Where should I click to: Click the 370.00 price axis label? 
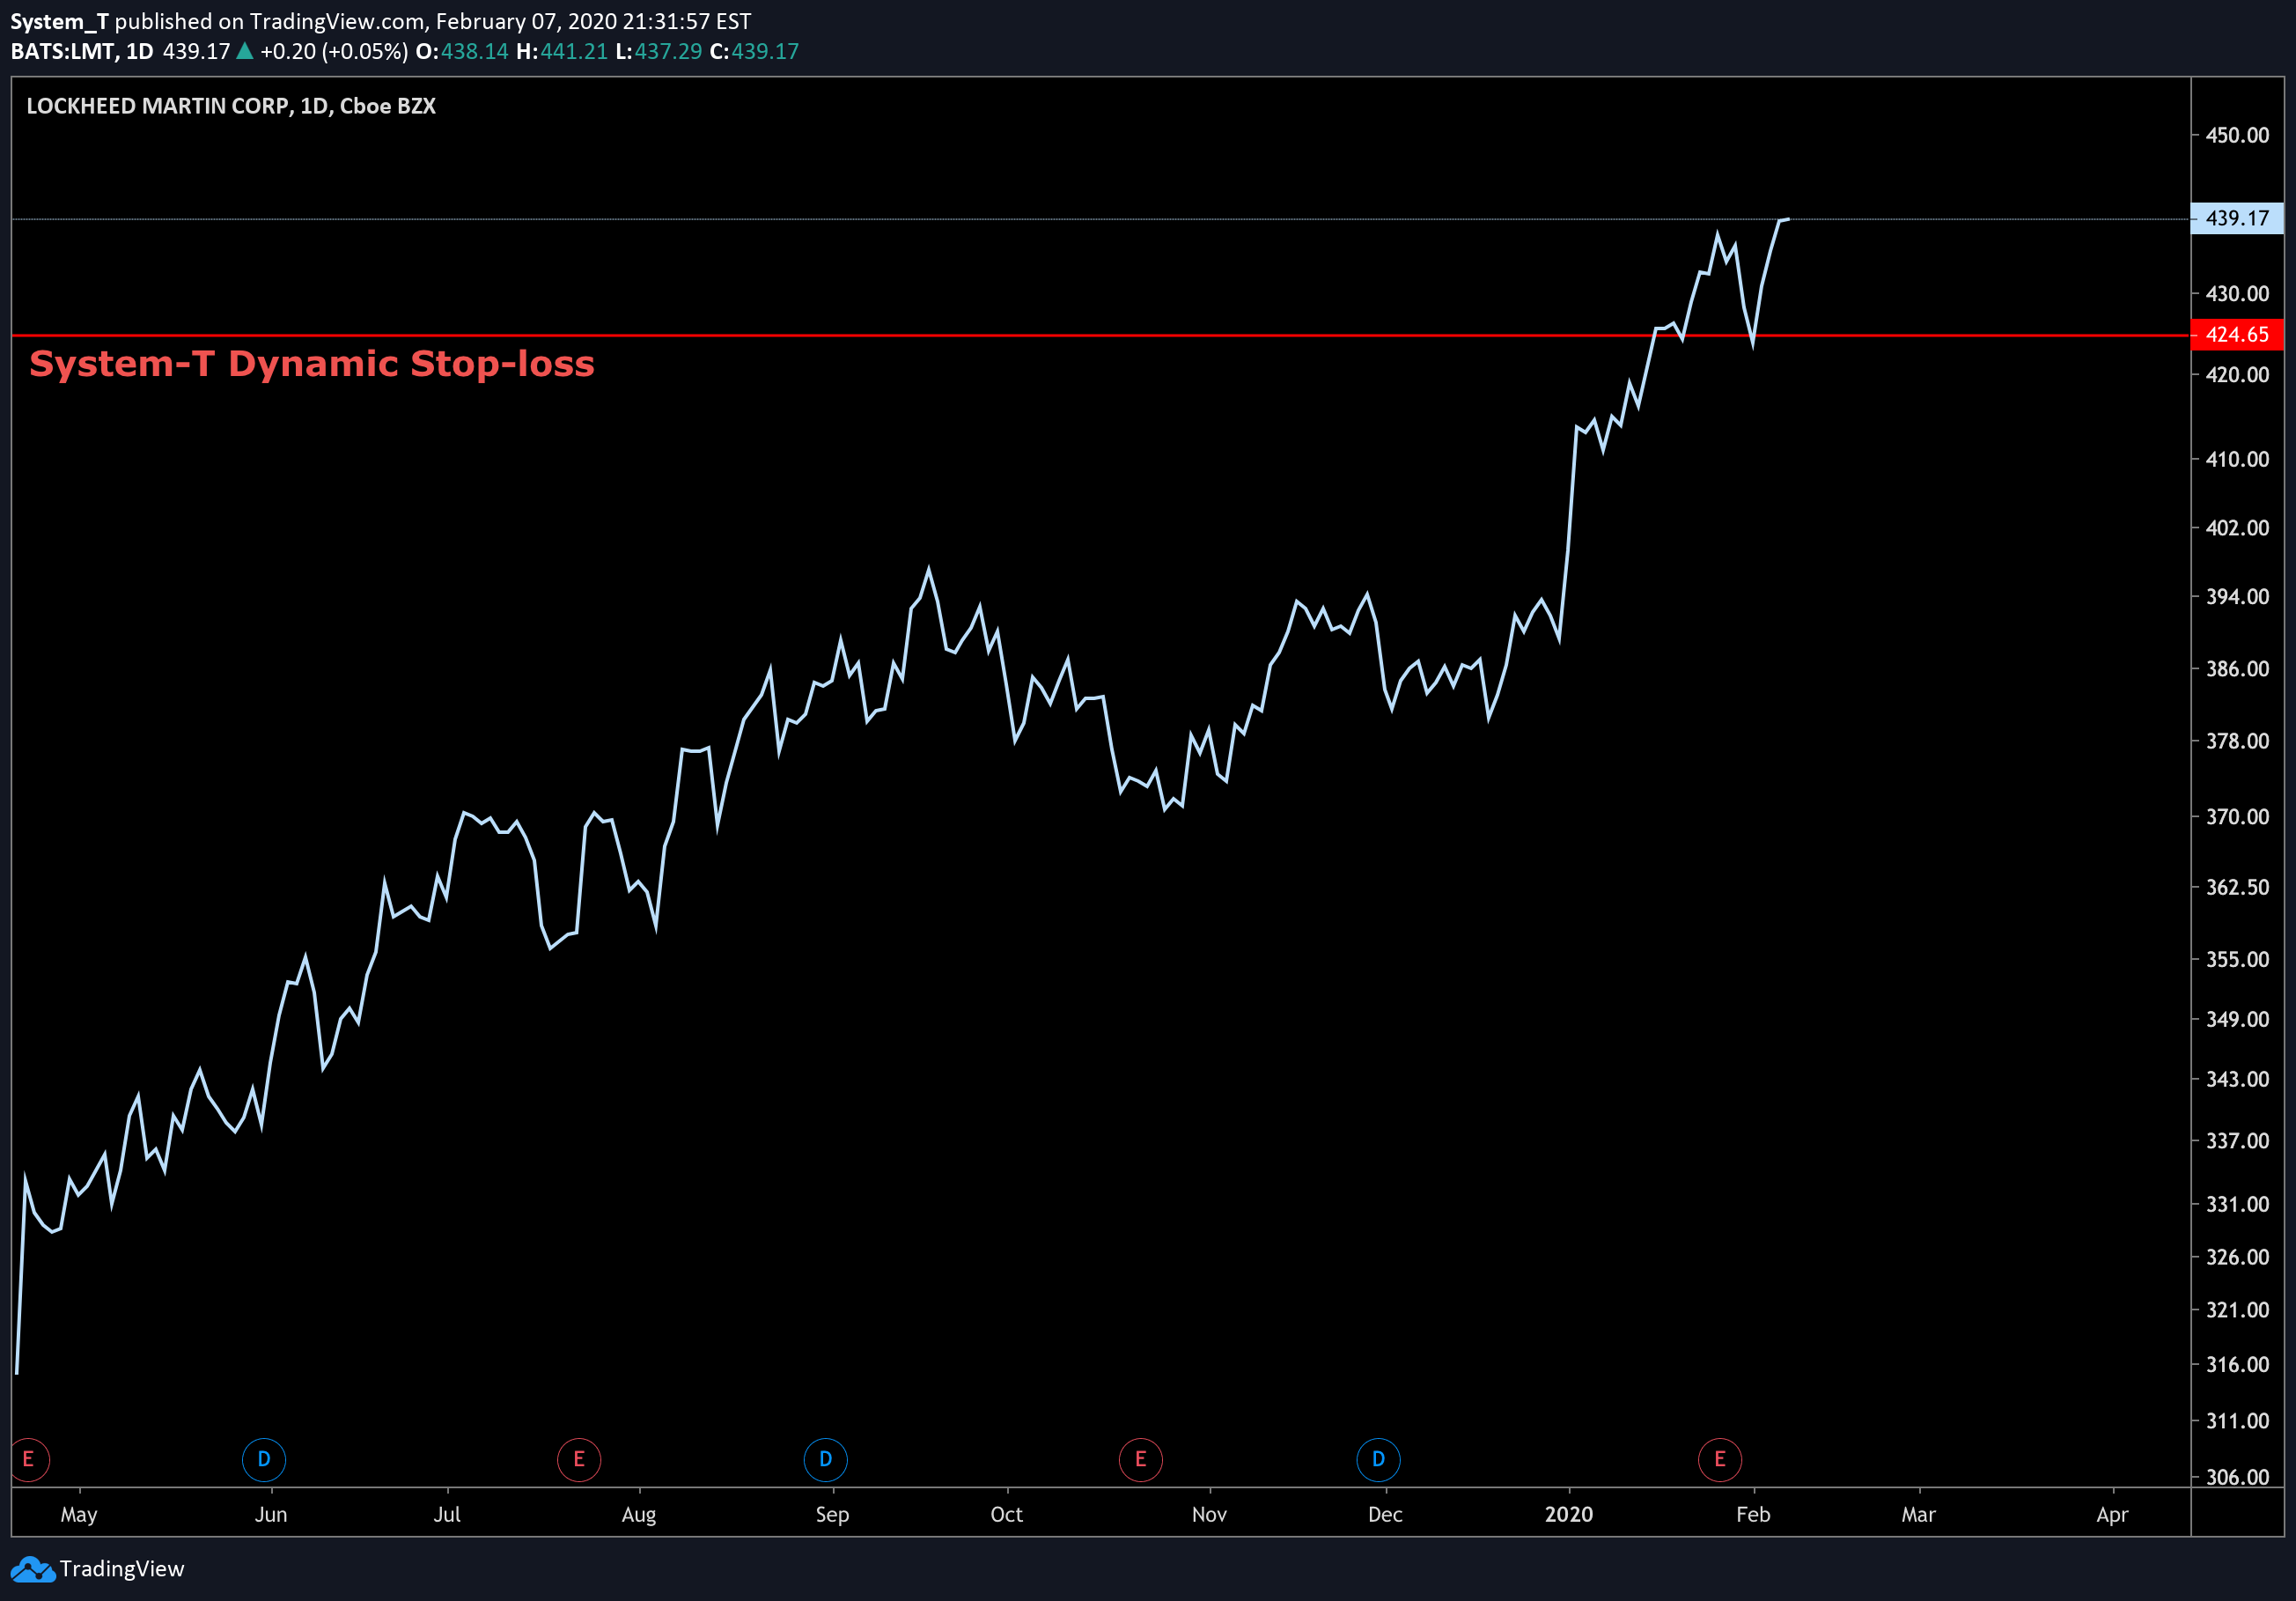[x=2238, y=817]
